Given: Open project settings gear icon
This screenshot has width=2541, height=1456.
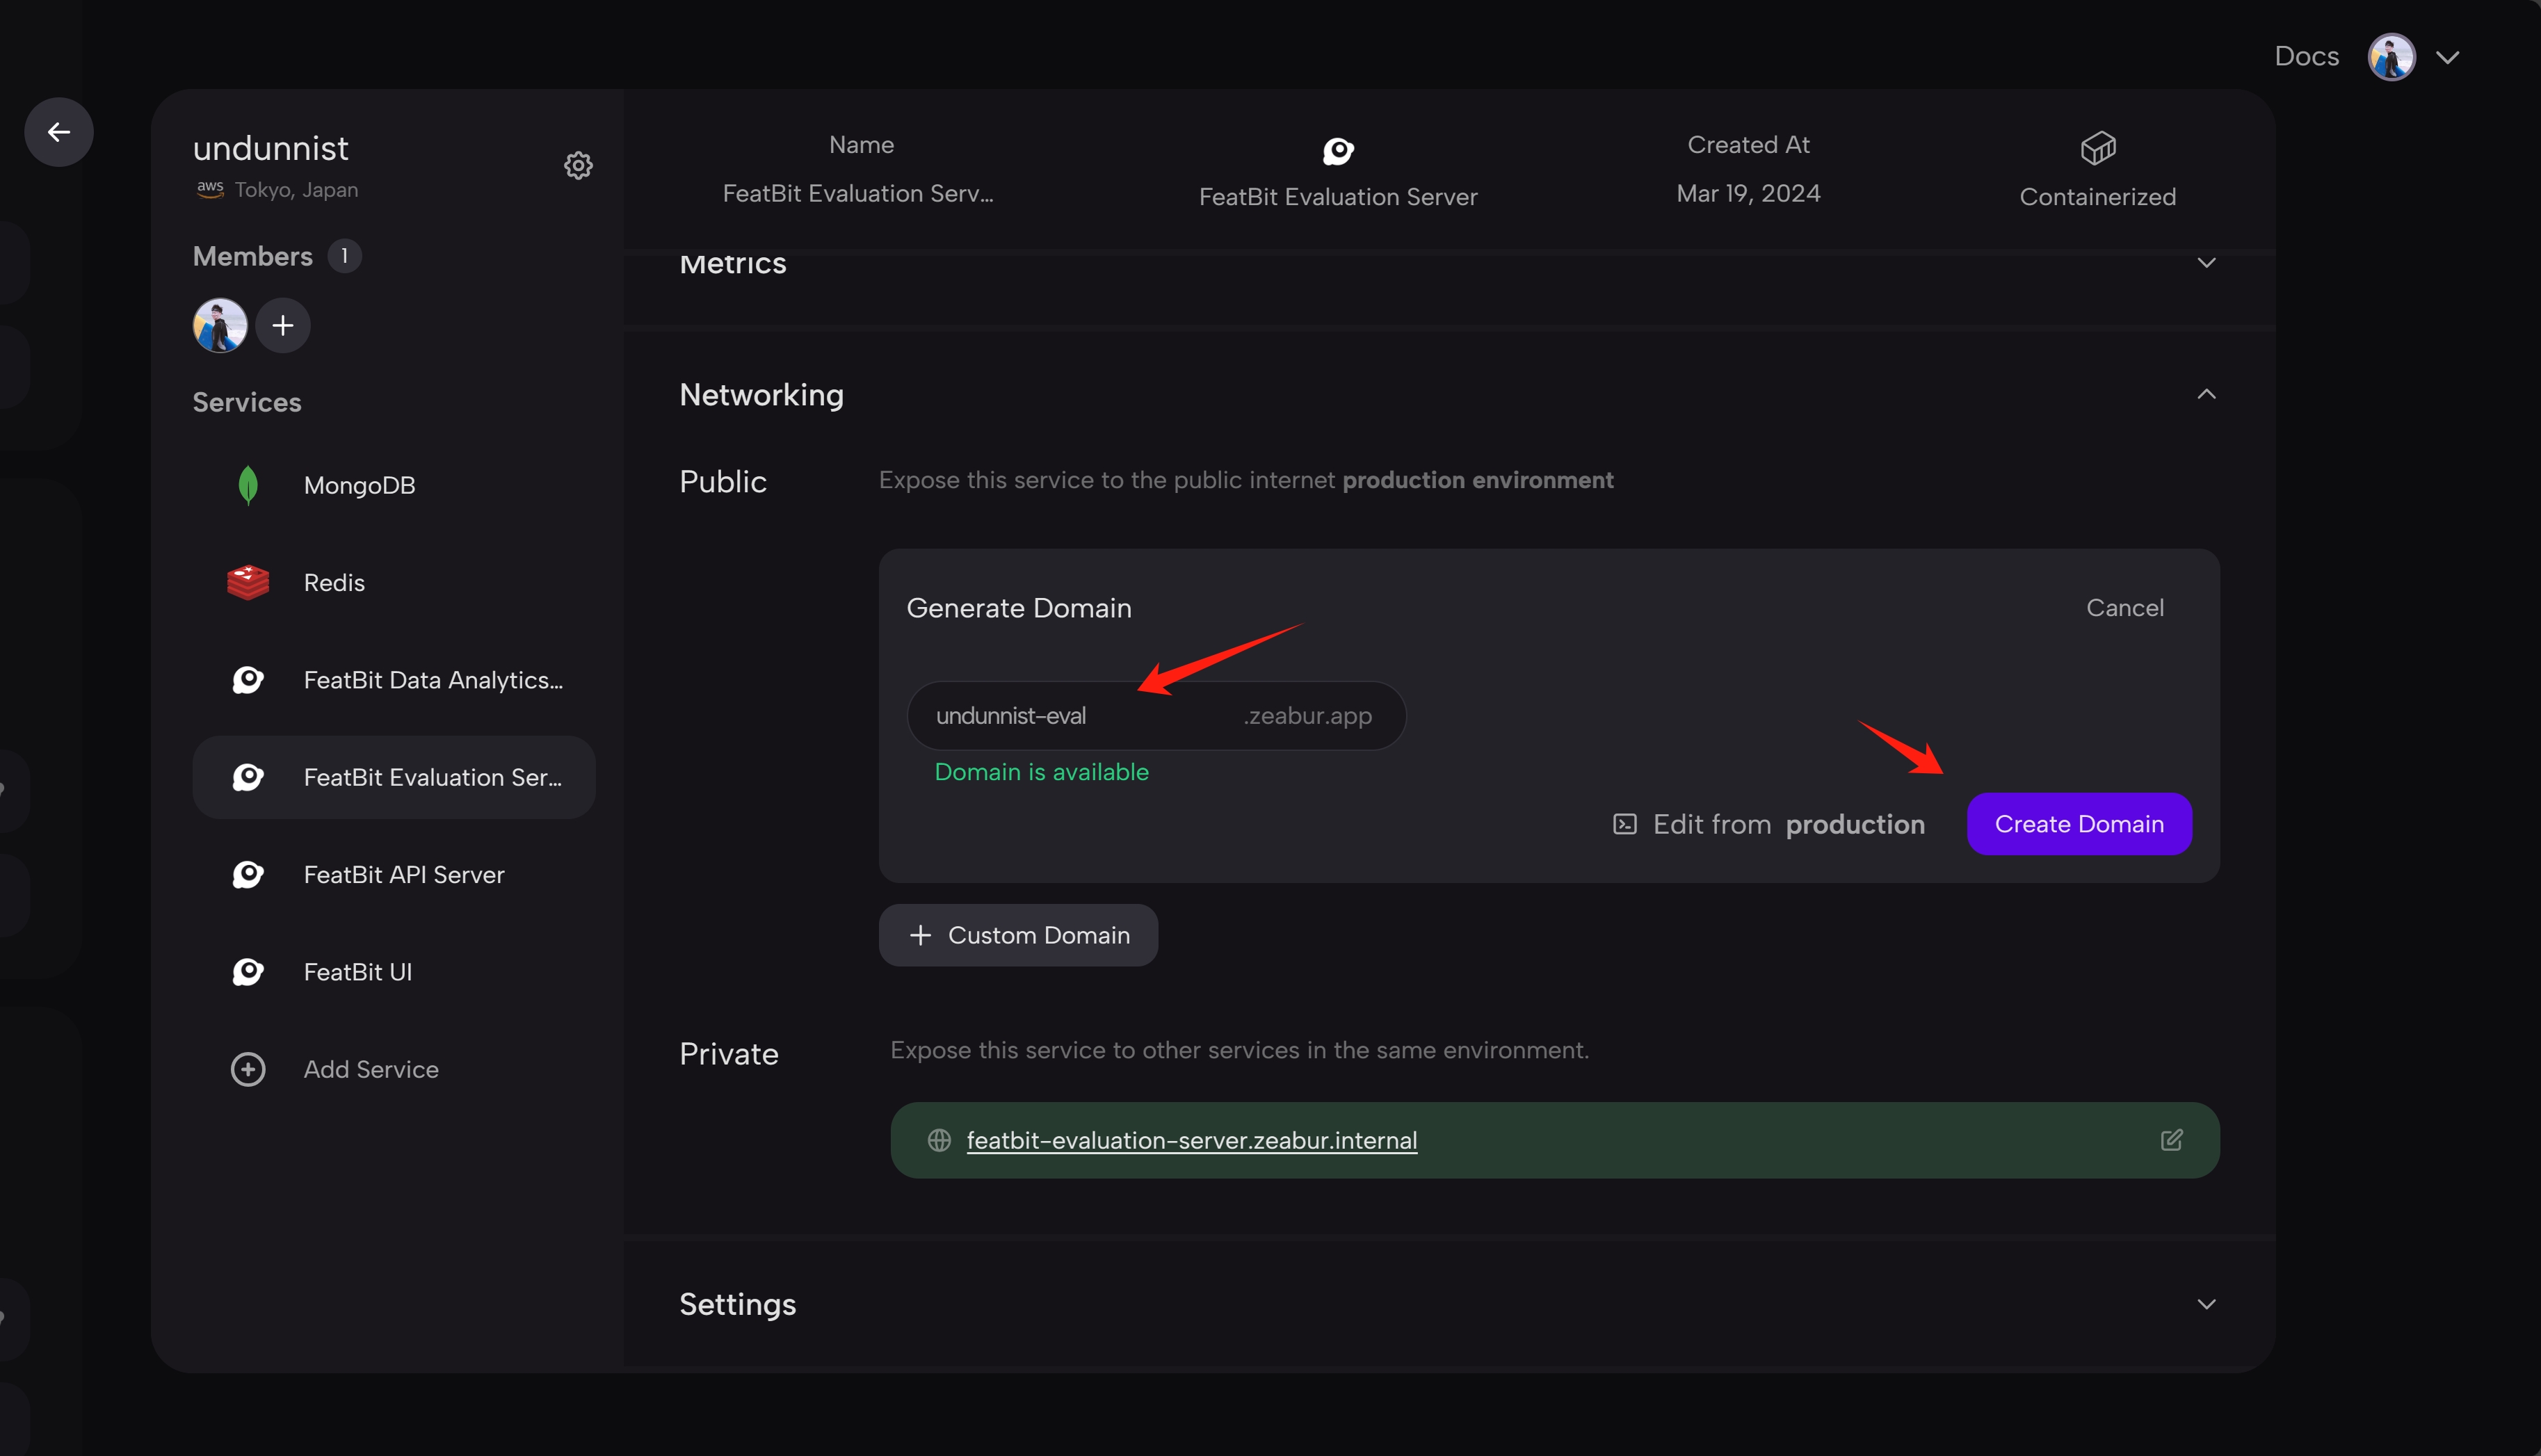Looking at the screenshot, I should click(578, 165).
